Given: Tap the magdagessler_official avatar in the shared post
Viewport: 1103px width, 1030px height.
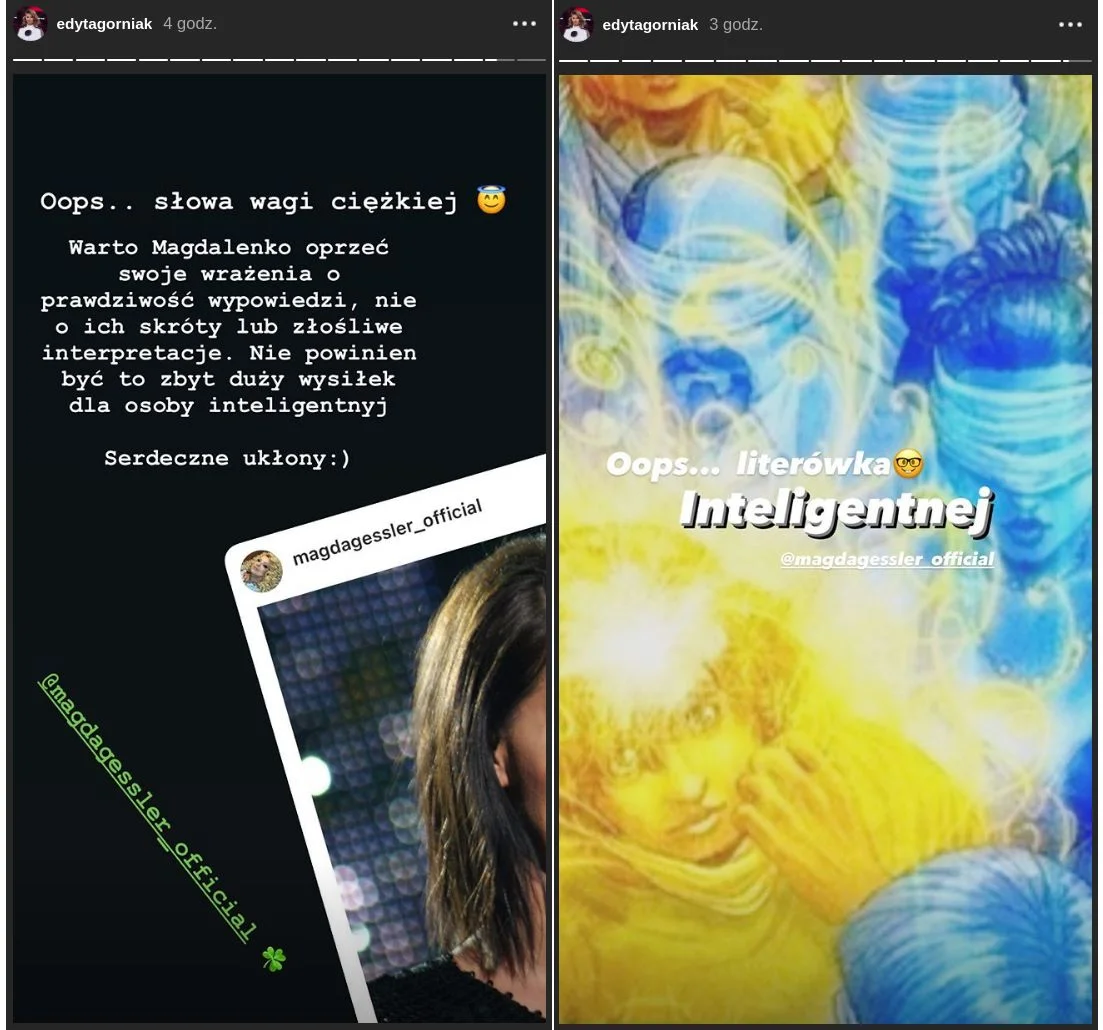Looking at the screenshot, I should 262,571.
